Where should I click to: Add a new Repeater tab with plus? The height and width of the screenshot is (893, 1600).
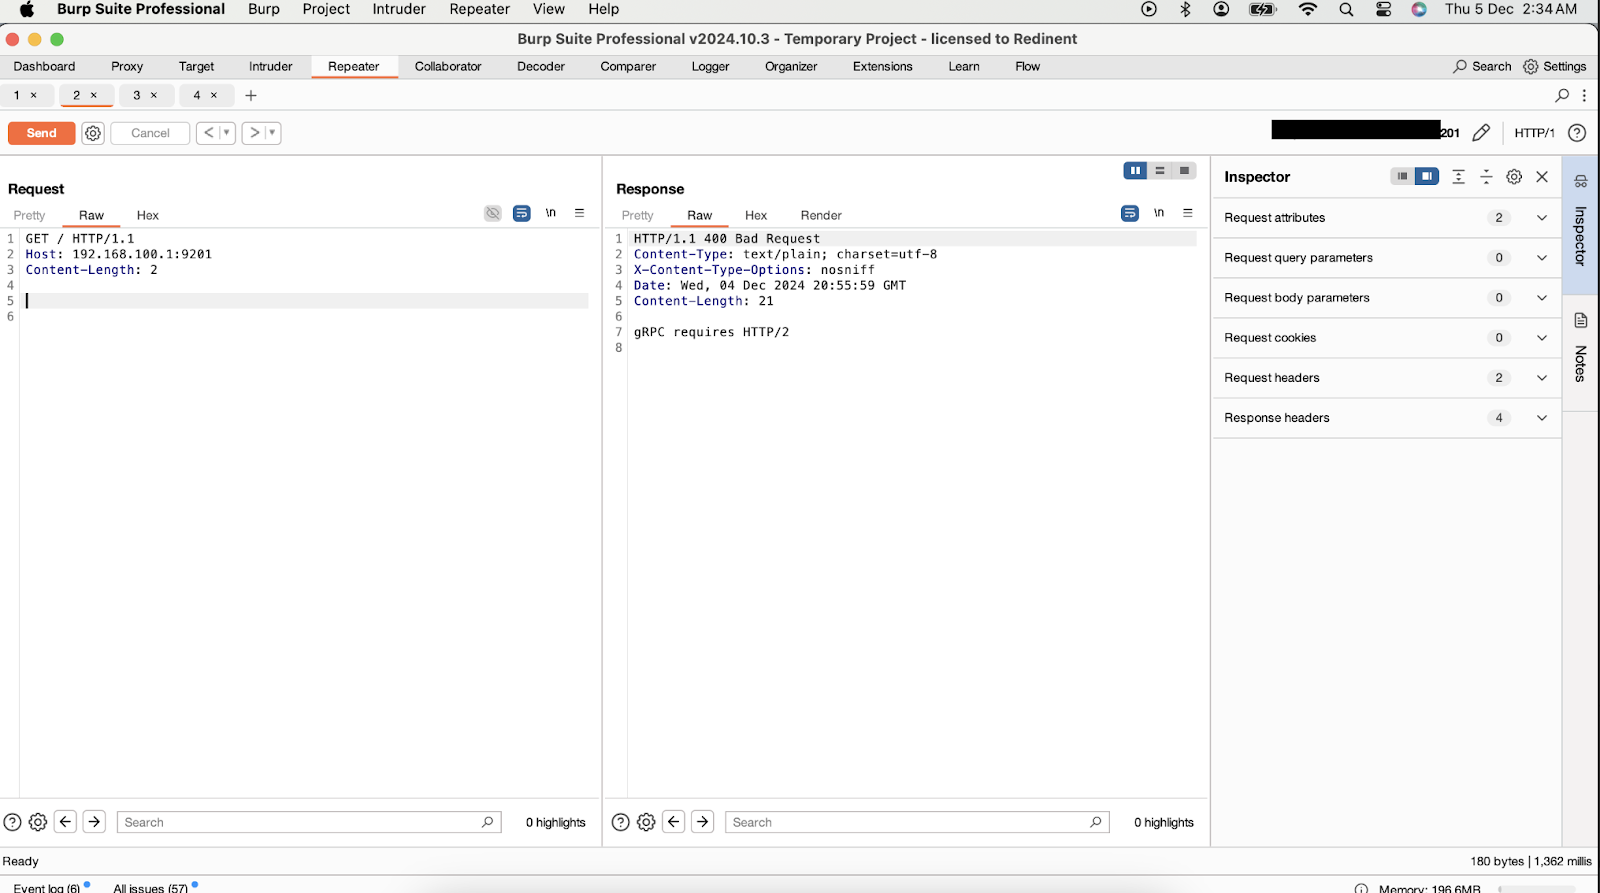(x=251, y=95)
